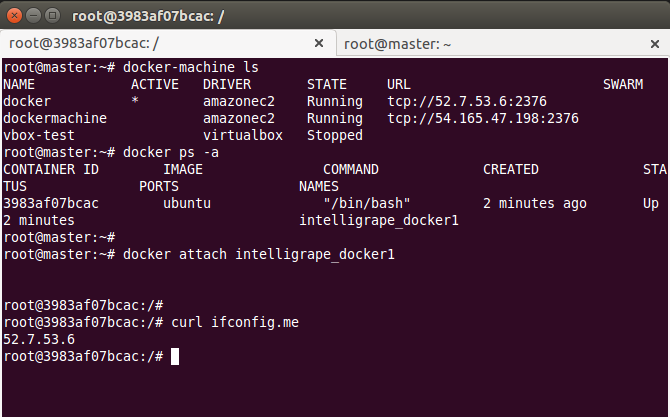The height and width of the screenshot is (417, 670).
Task: Click the intelligrape_docker1 name in docker ps output
Action: coord(379,220)
